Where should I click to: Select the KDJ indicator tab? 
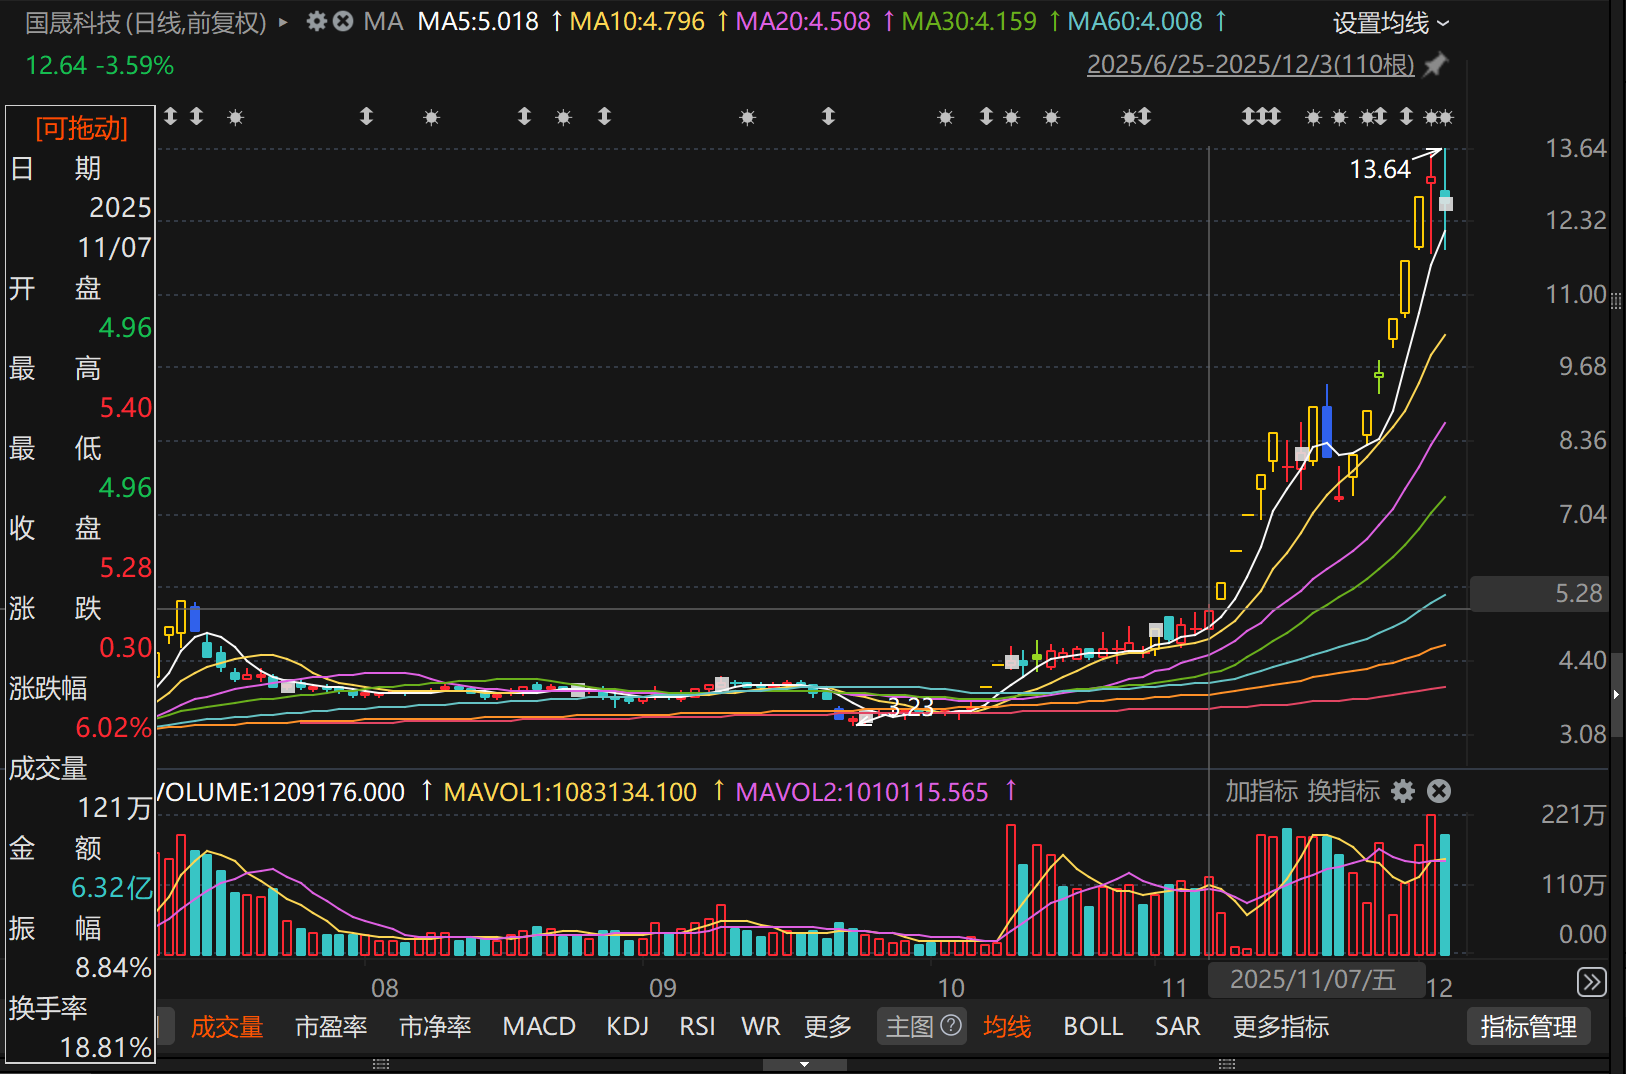(627, 1026)
